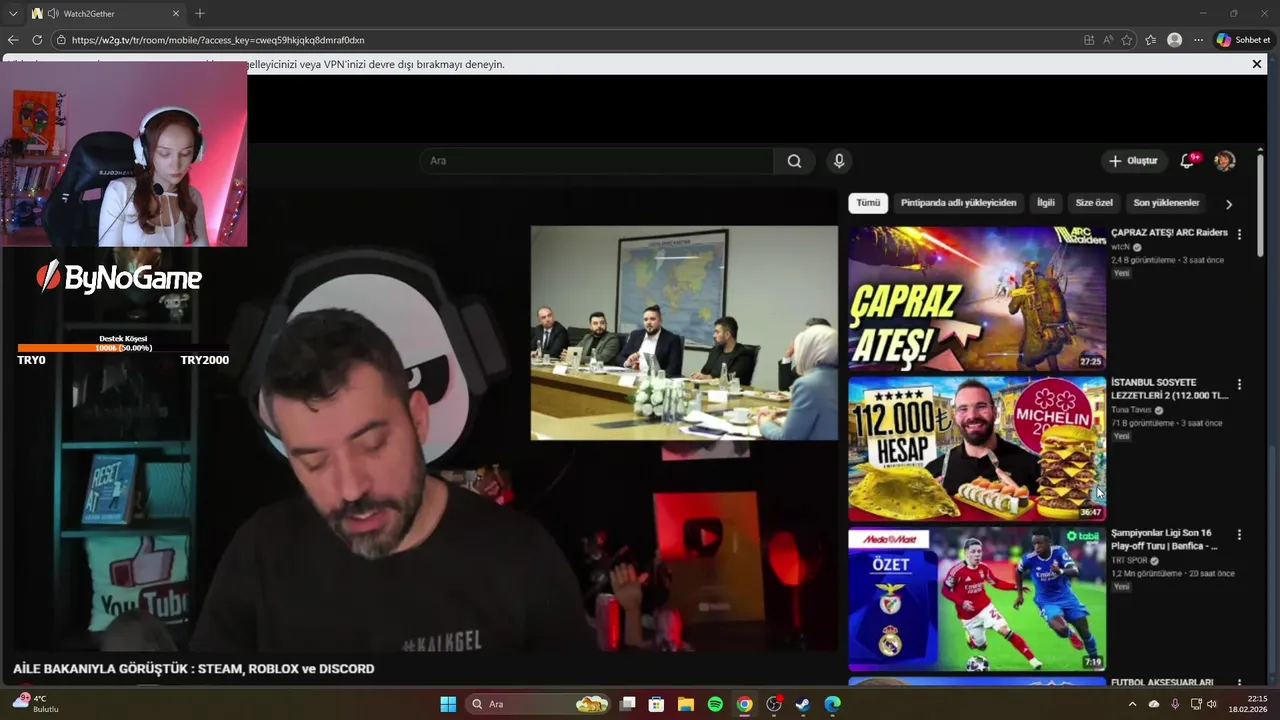Open OneDrive cloud tray icon
The height and width of the screenshot is (720, 1280).
[1154, 704]
